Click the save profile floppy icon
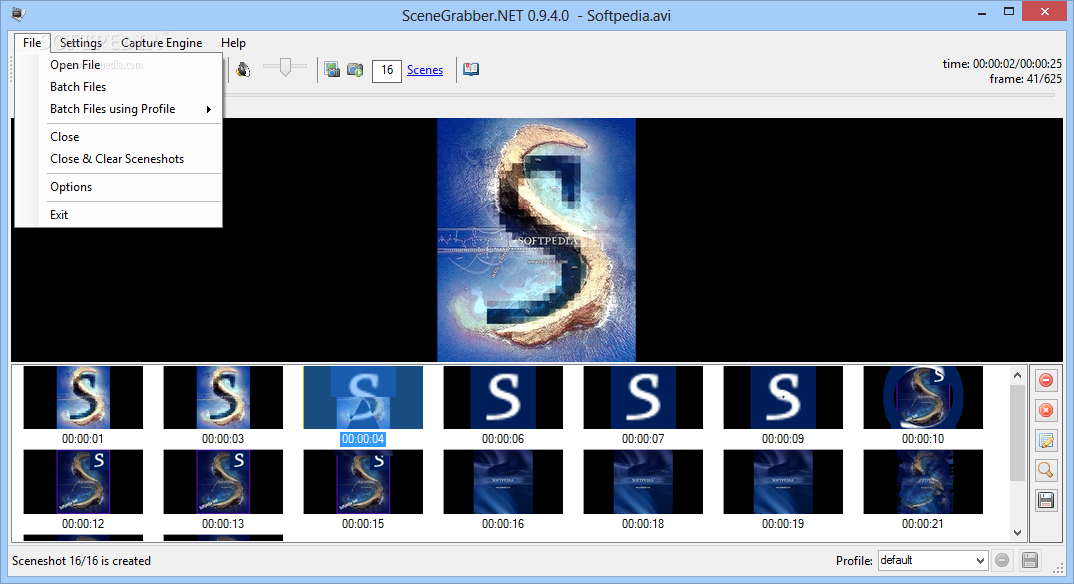The width and height of the screenshot is (1074, 584). (x=1029, y=560)
